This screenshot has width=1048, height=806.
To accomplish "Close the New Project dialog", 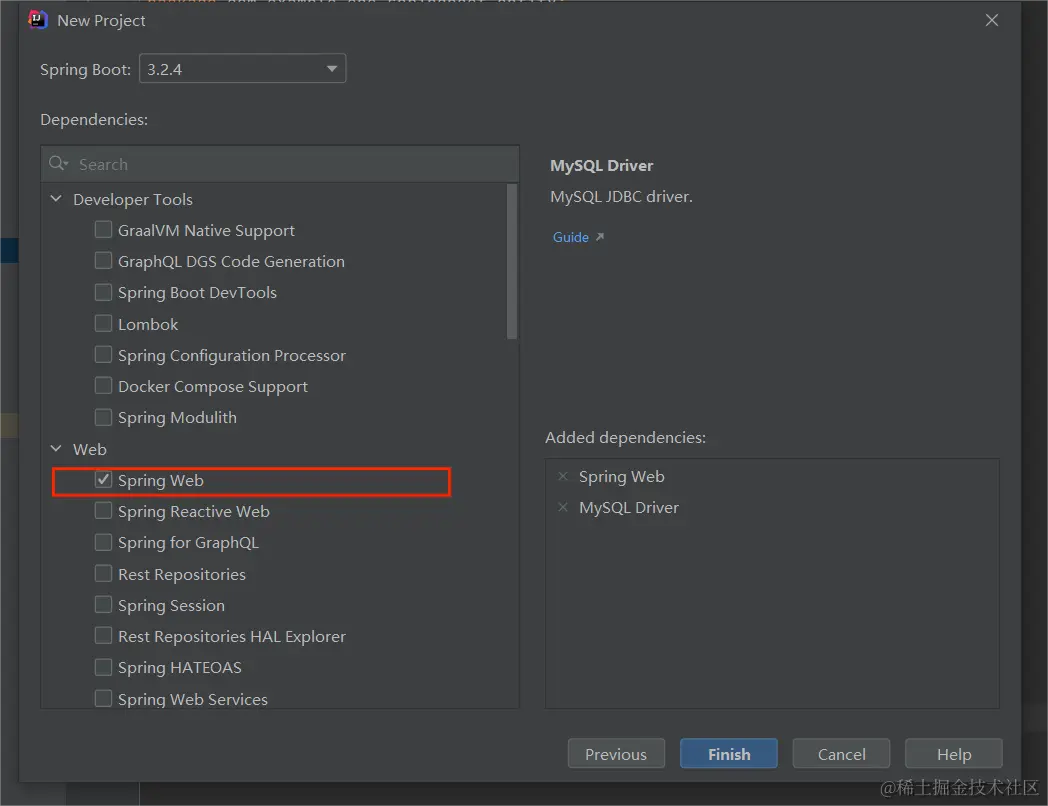I will click(x=991, y=20).
